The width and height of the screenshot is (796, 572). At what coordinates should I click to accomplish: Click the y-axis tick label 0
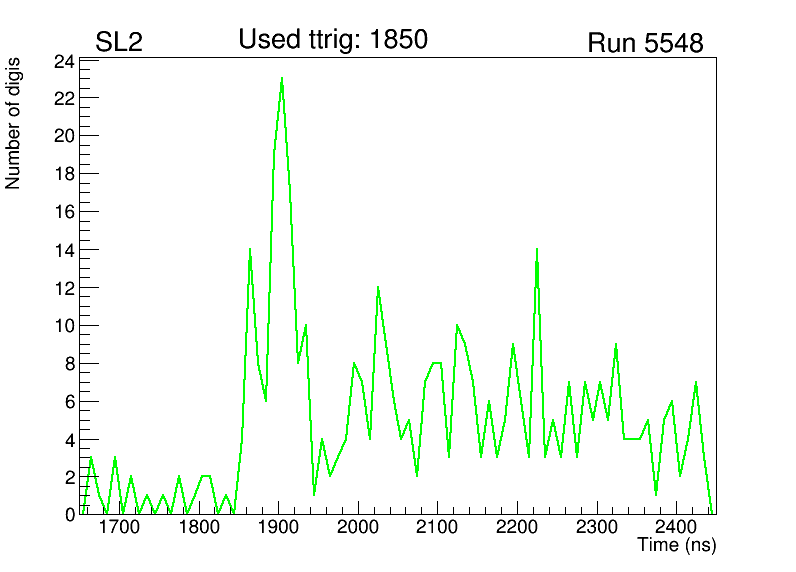(x=69, y=514)
